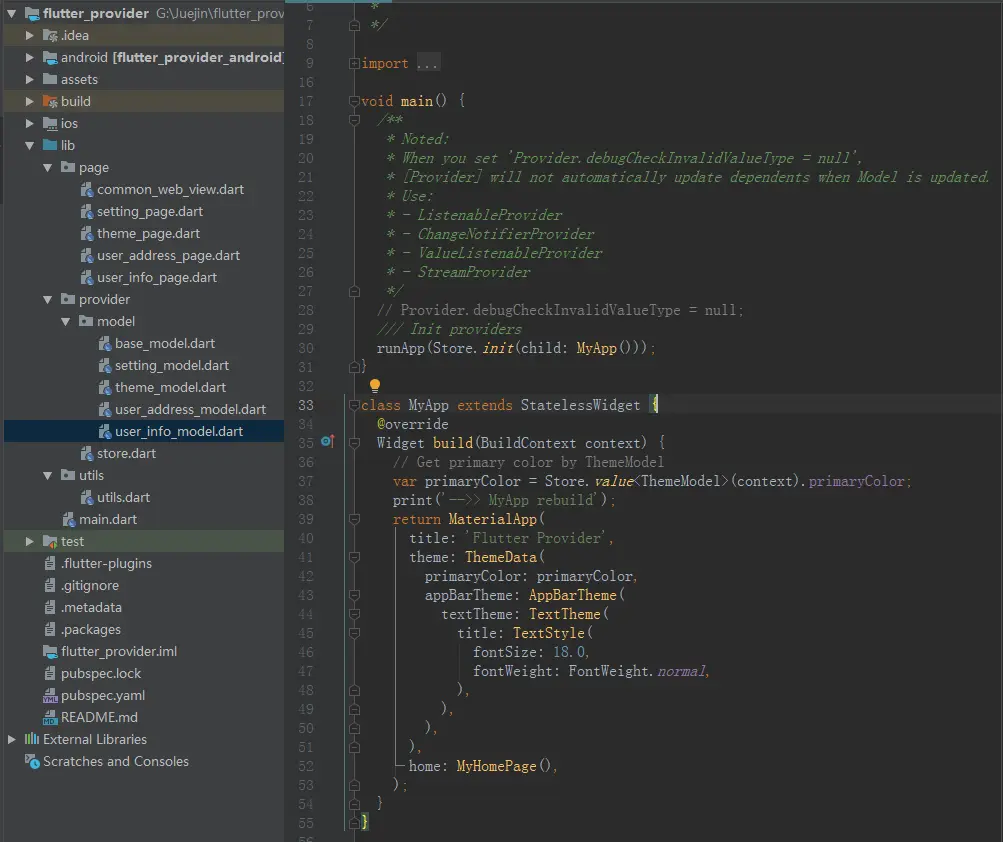Fold the build method at line 35
This screenshot has width=1003, height=842.
pyautogui.click(x=354, y=443)
